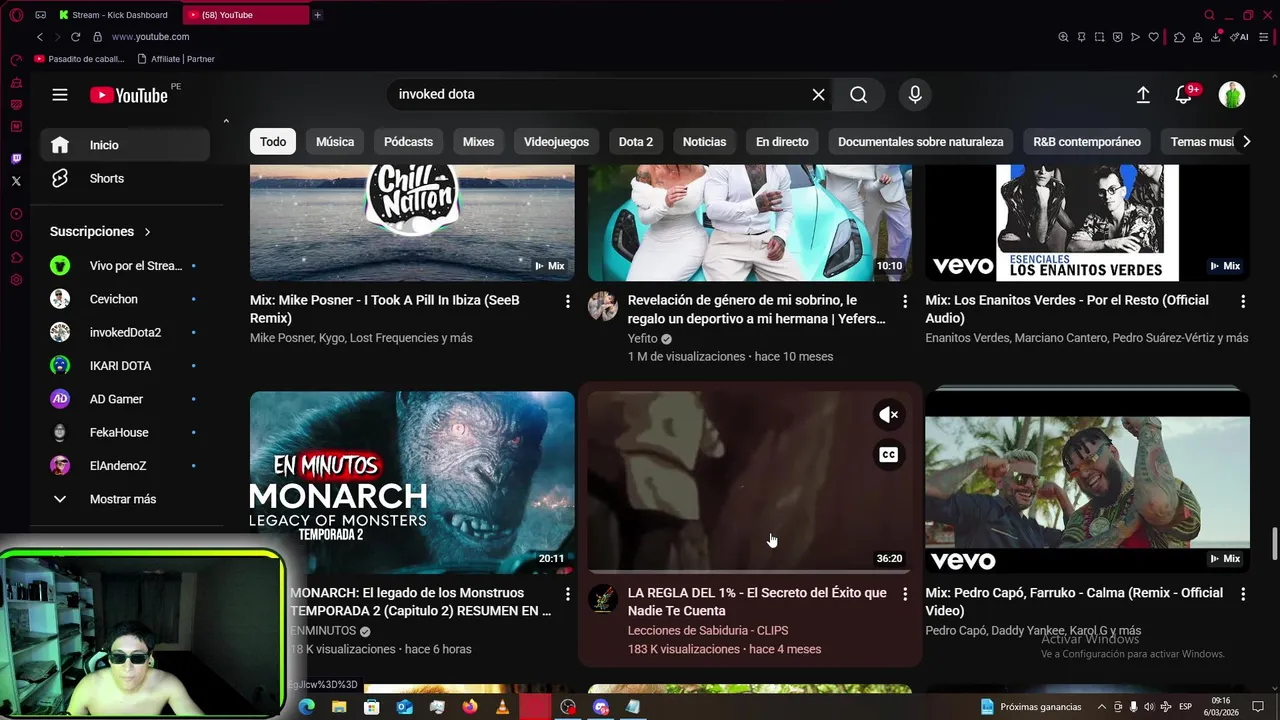Open Pasadito de caball... bookmark

click(79, 59)
